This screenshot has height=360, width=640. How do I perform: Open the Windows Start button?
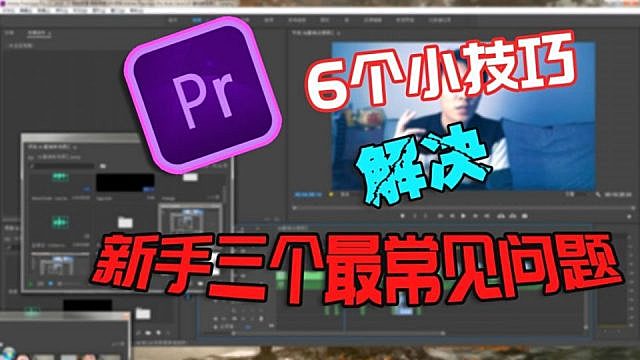pos(8,354)
